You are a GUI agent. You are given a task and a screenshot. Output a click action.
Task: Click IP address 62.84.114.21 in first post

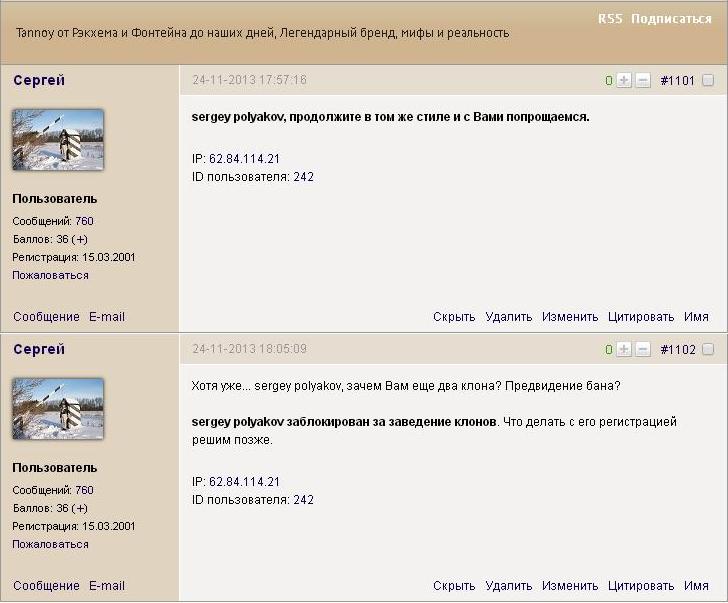(x=244, y=159)
